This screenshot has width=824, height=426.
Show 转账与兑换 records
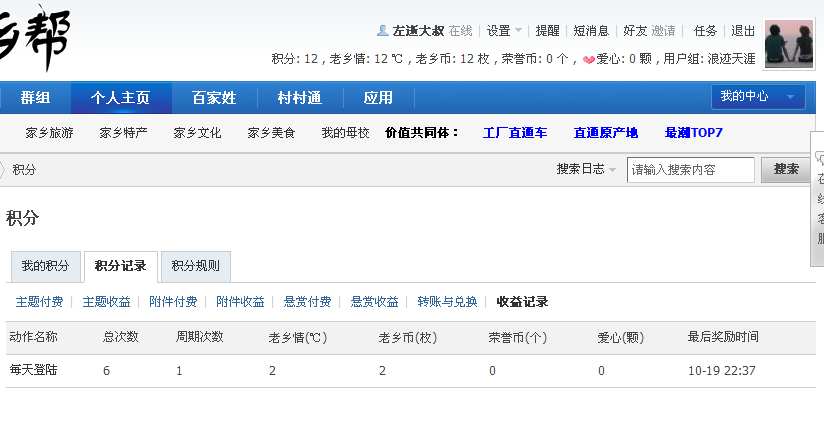pyautogui.click(x=447, y=302)
